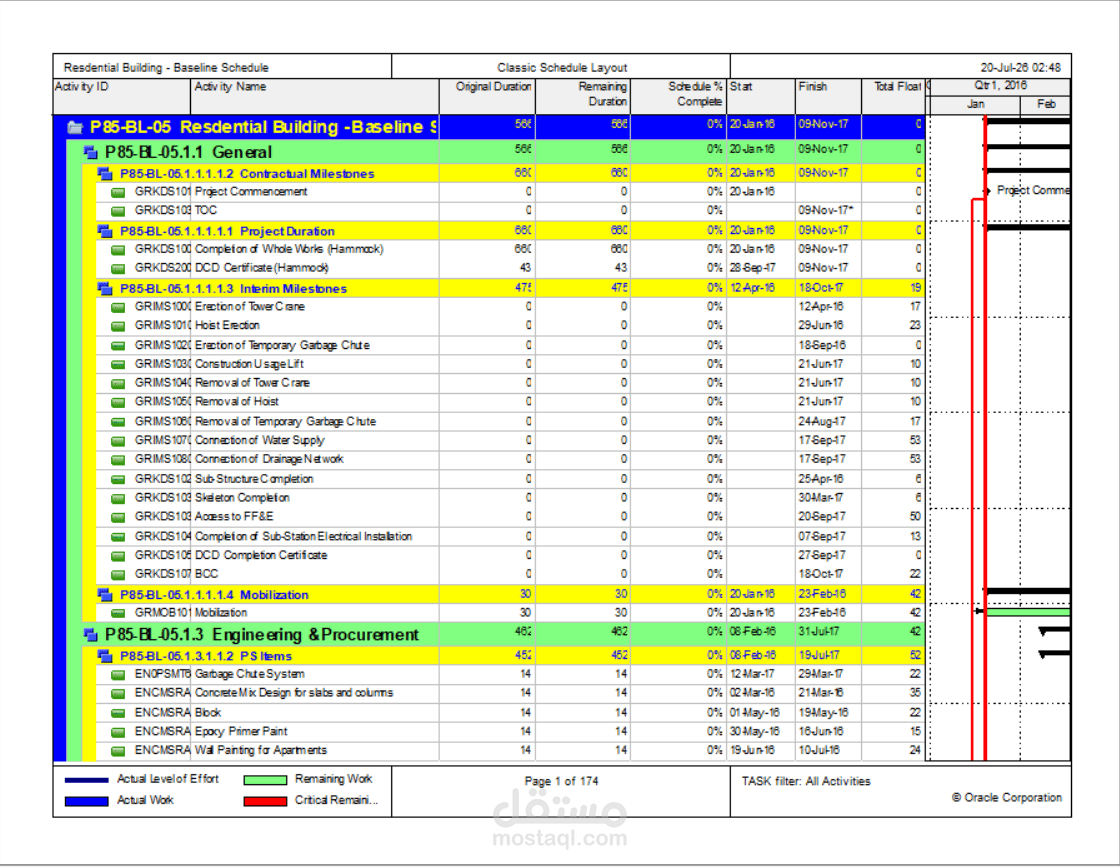The image size is (1120, 867).
Task: Click the blue Actual Work legend swatch
Action: 86,801
